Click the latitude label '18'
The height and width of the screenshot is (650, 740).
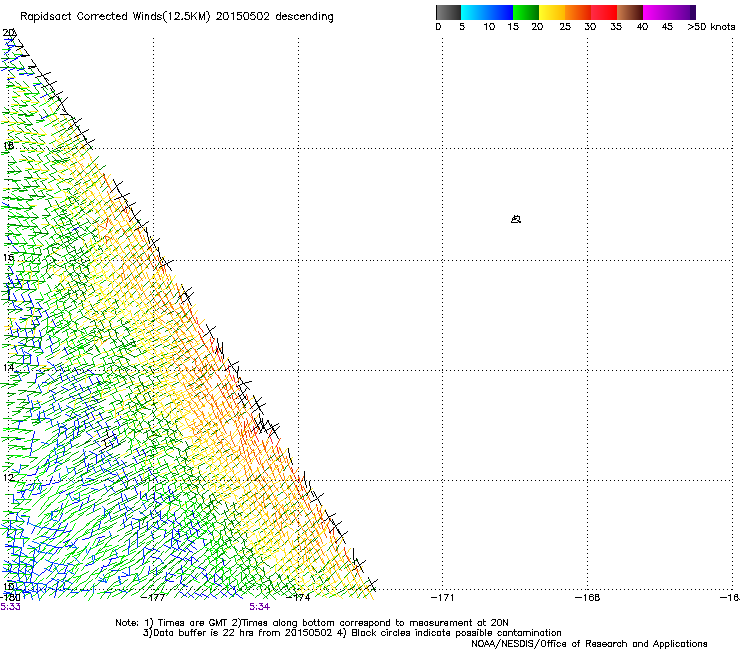click(x=8, y=146)
